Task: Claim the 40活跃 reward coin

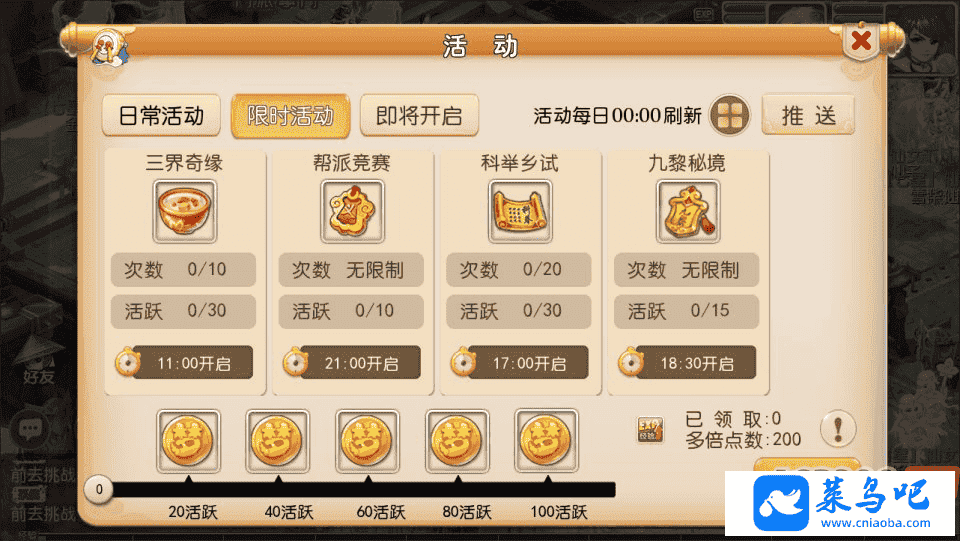Action: tap(277, 441)
